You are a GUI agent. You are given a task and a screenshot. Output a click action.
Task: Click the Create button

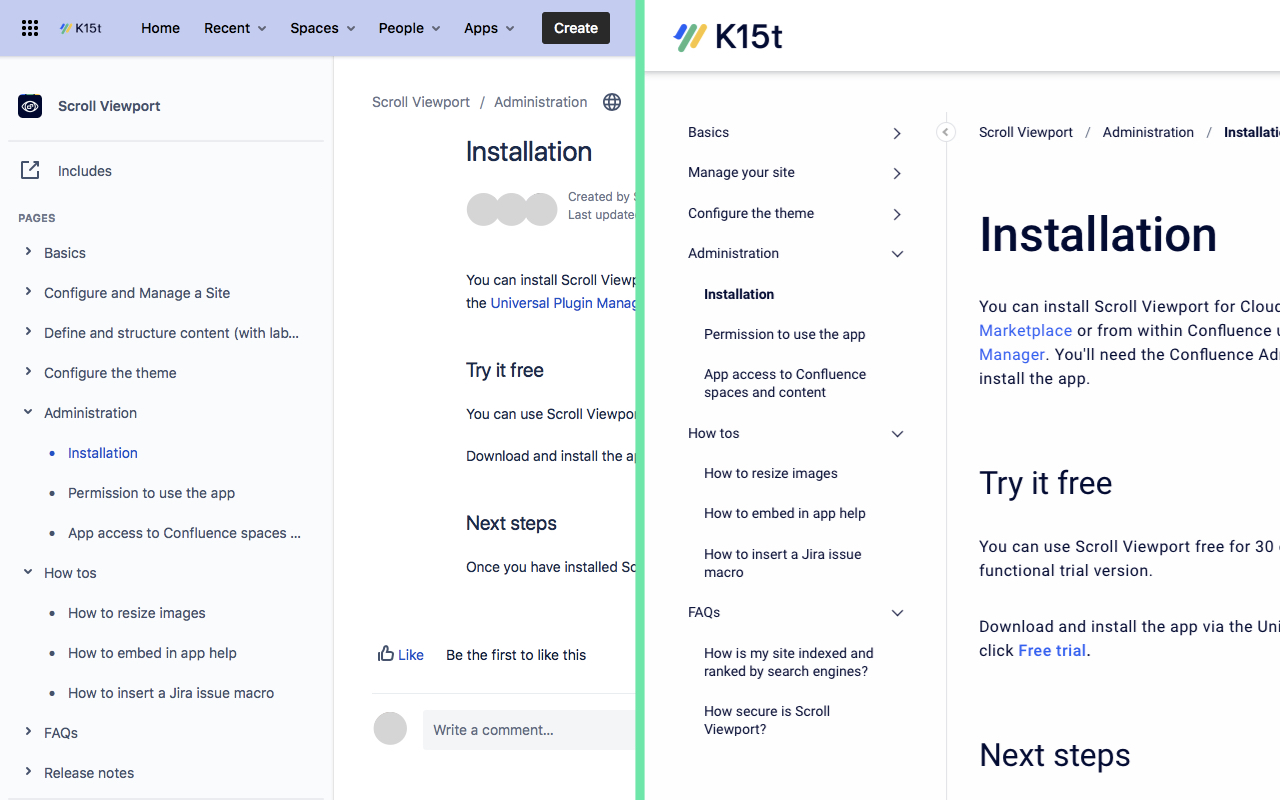(x=576, y=28)
